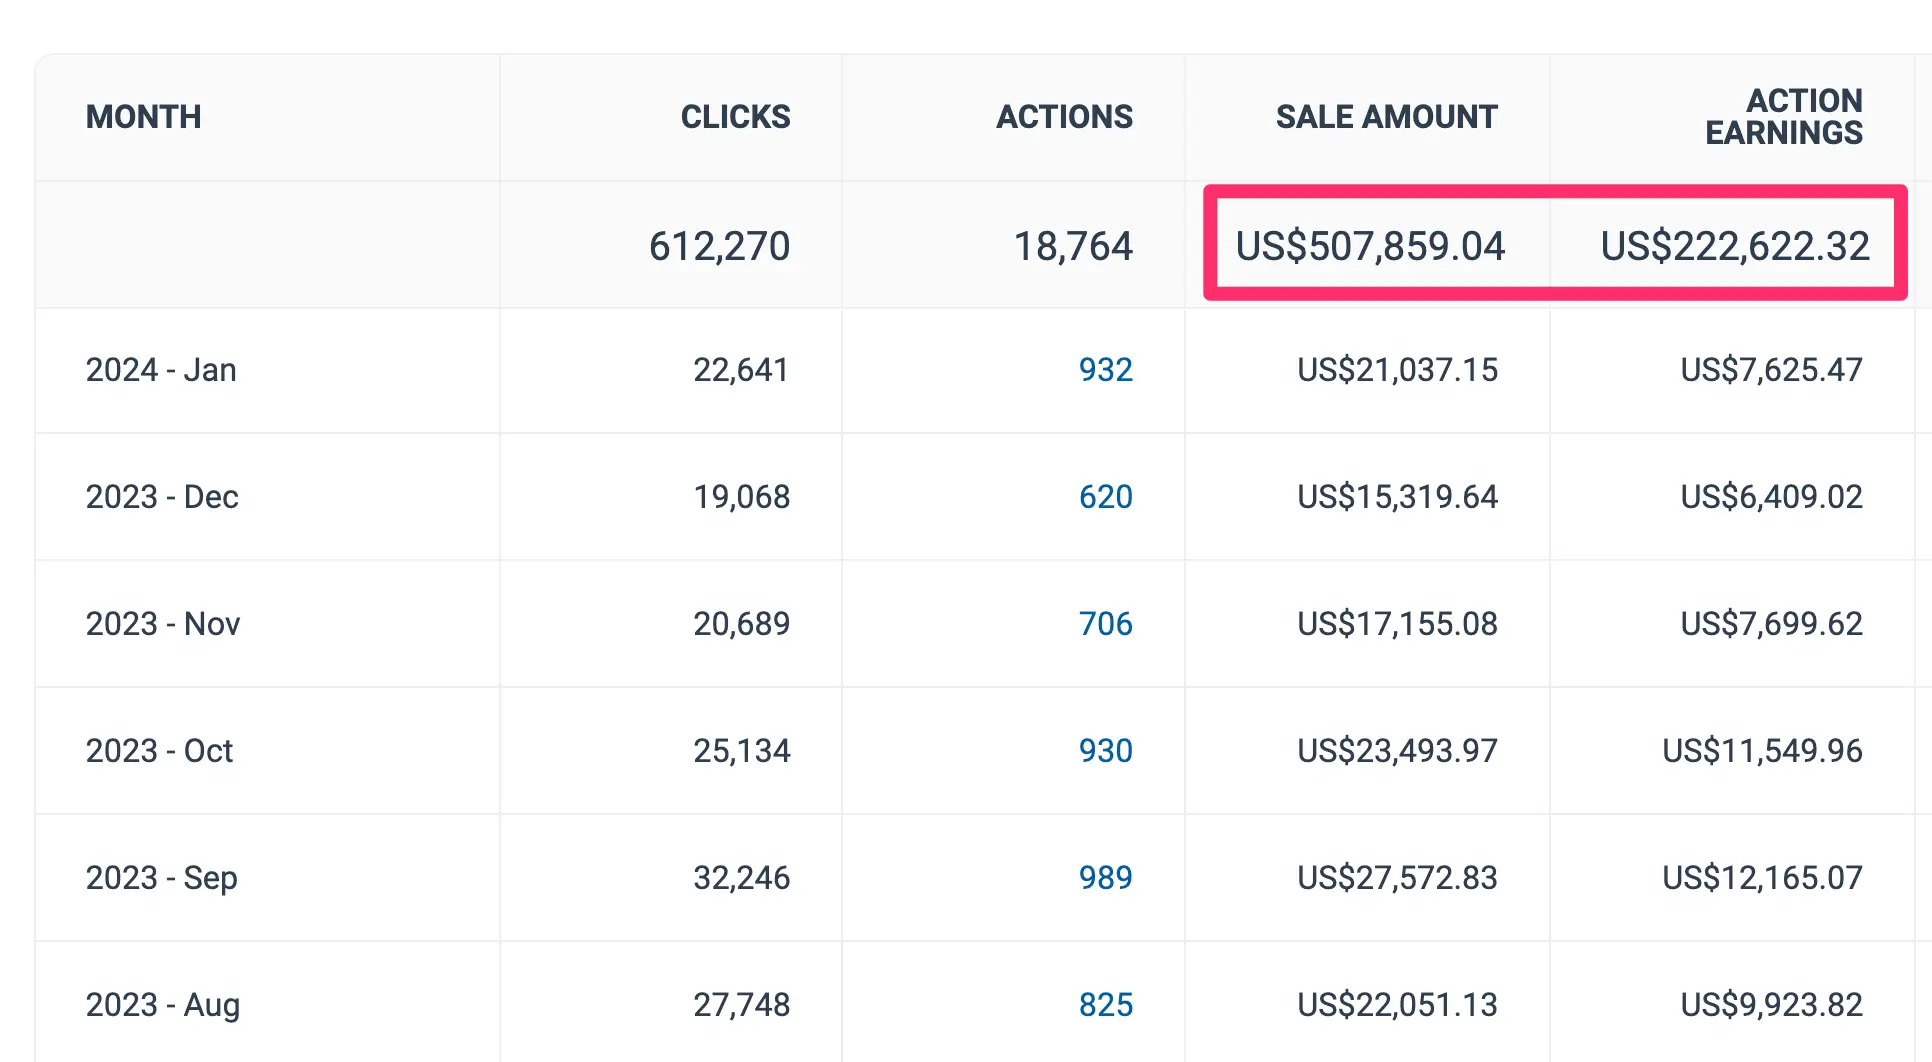Click the ACTION EARNINGS column header
The height and width of the screenshot is (1062, 1932).
1783,117
